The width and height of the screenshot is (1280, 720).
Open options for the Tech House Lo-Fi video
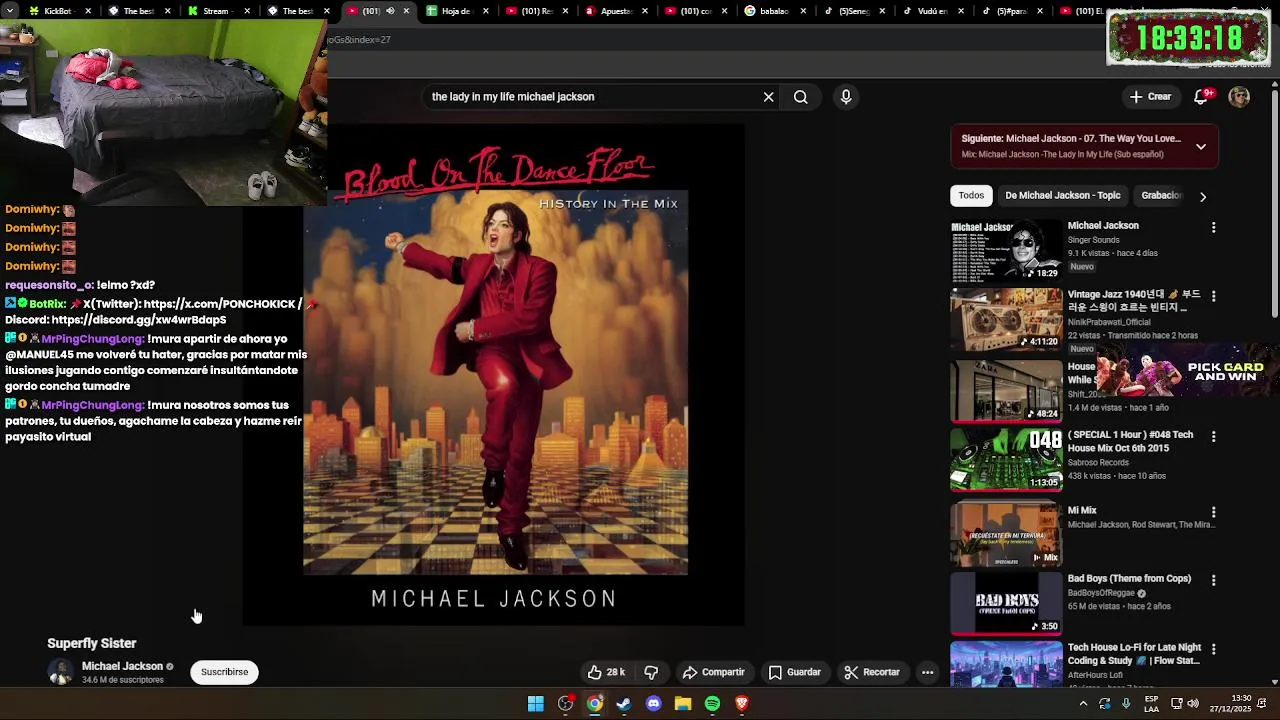pos(1213,649)
